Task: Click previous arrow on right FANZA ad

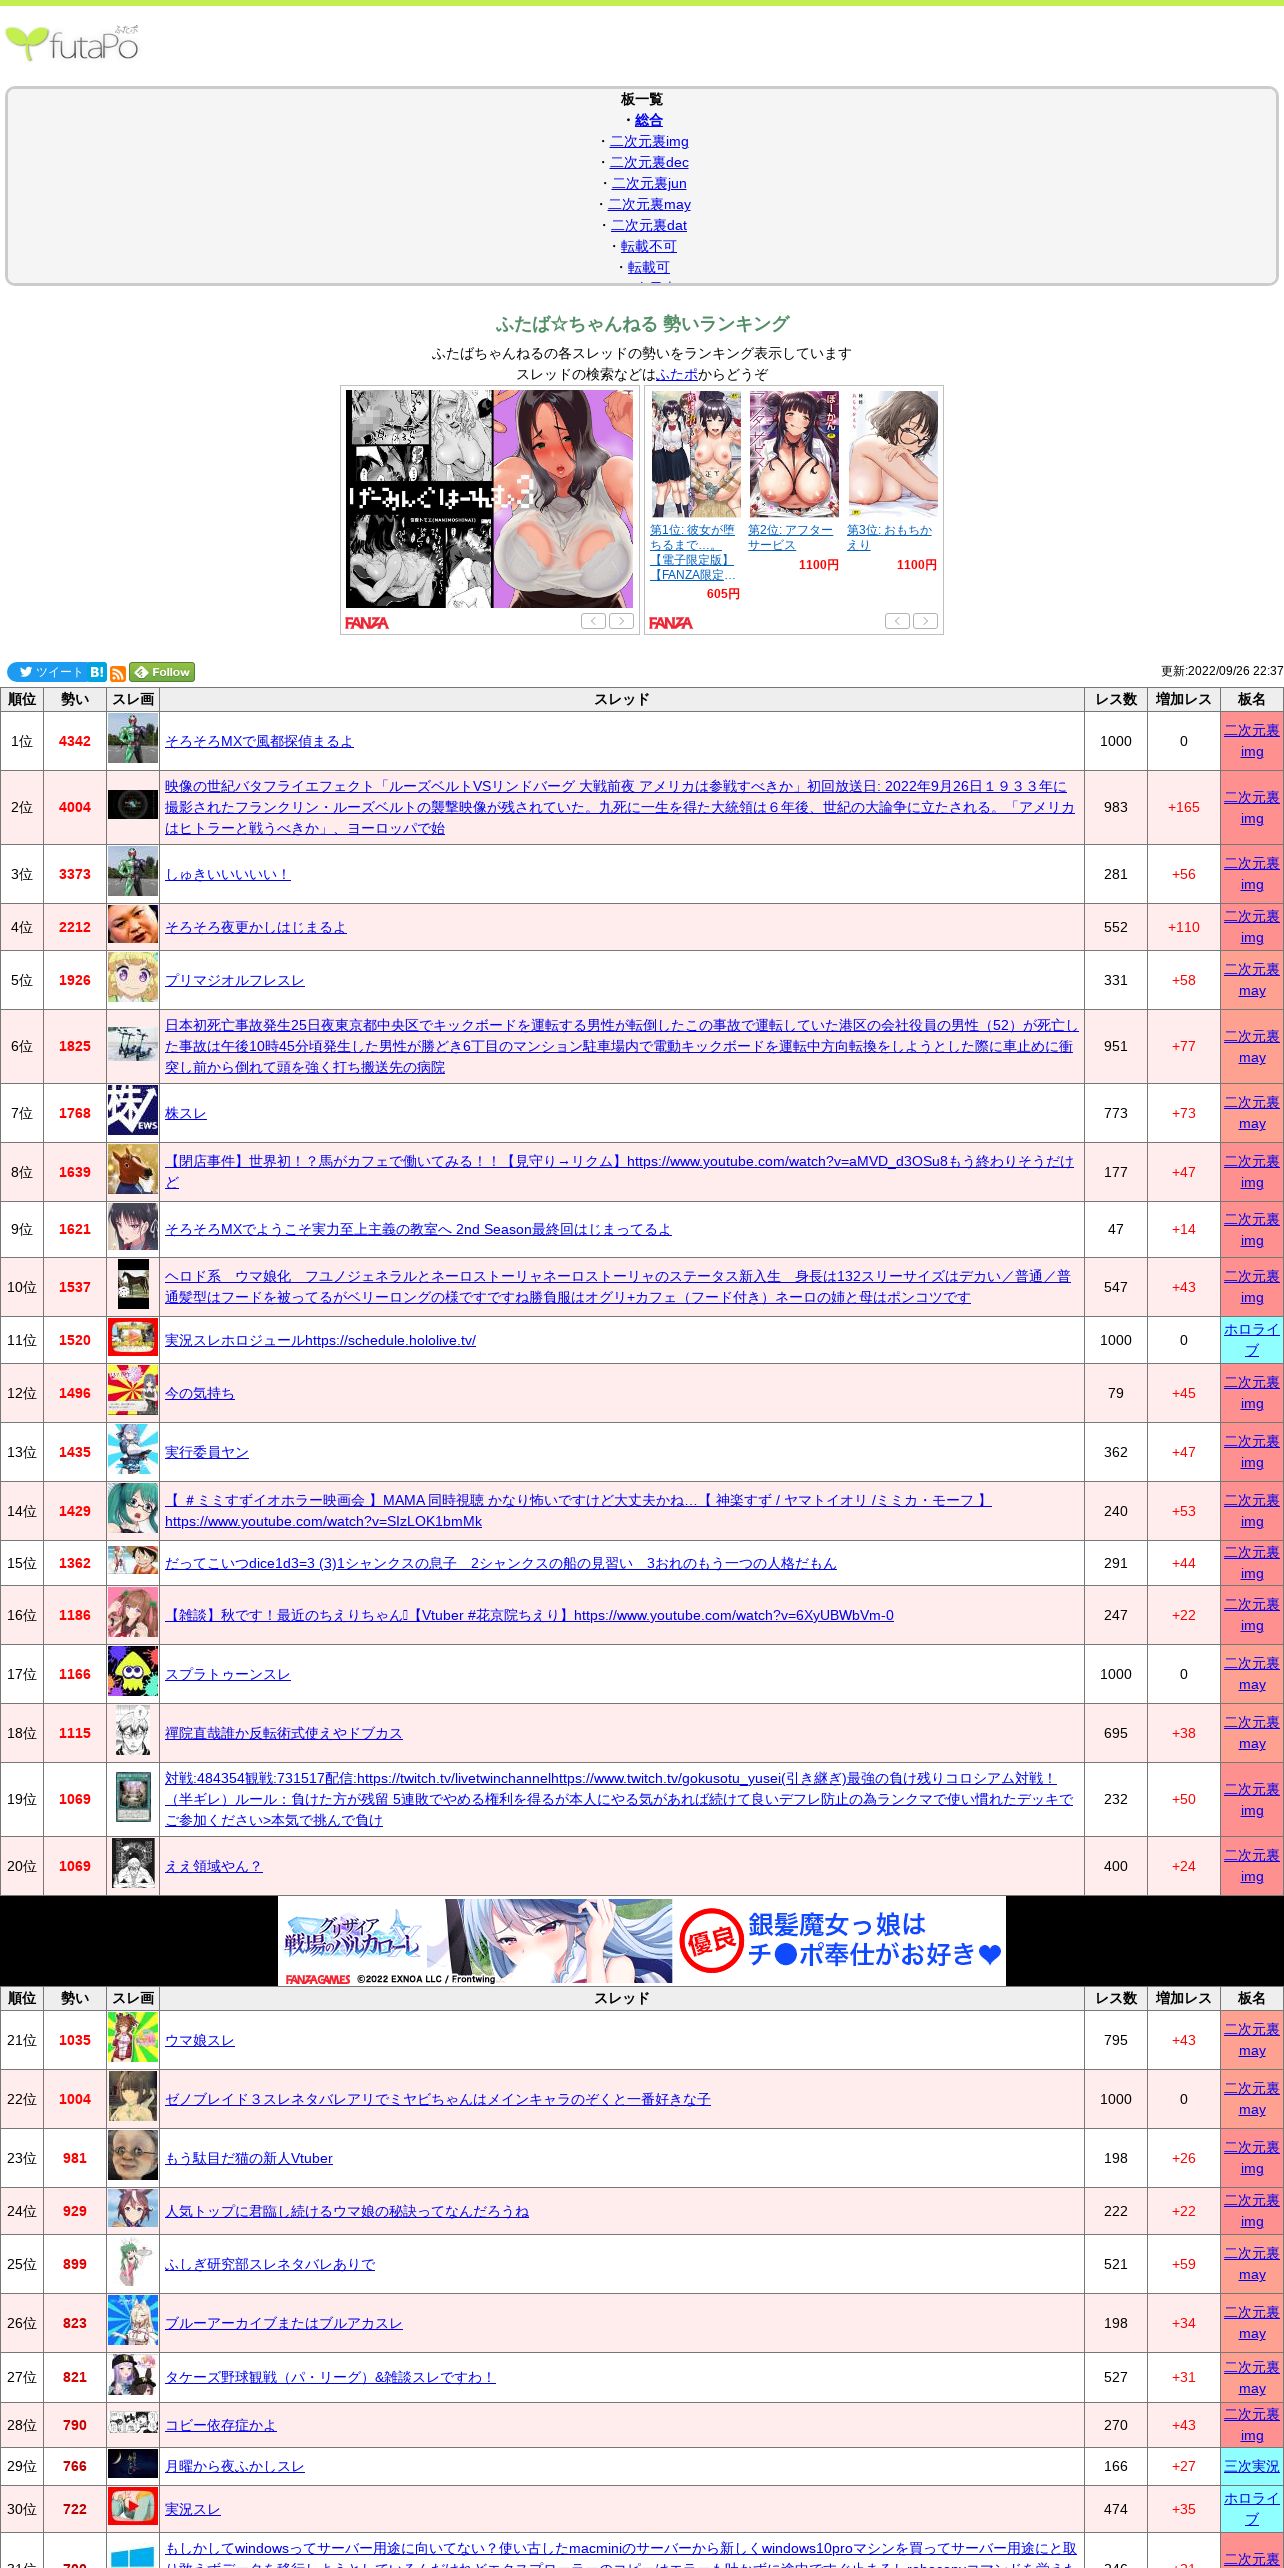Action: tap(897, 621)
